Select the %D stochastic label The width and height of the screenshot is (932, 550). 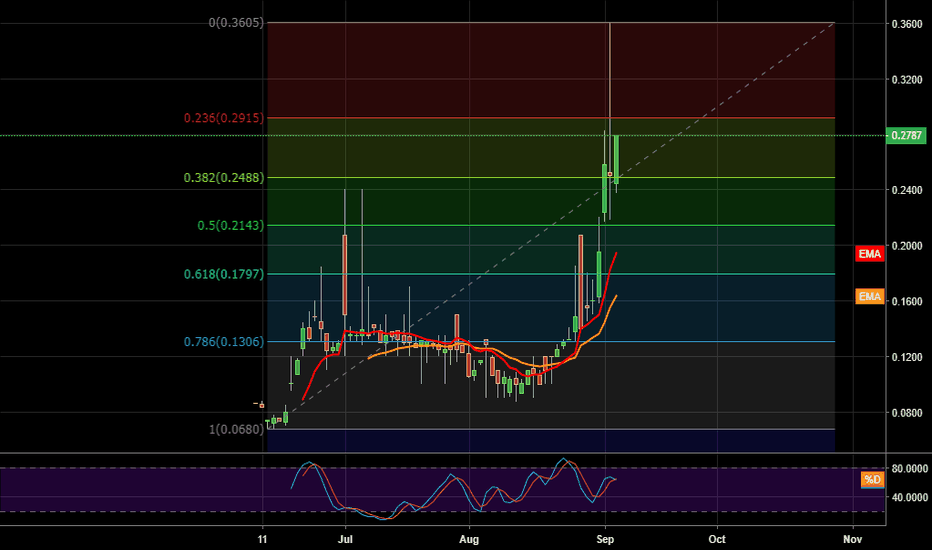tap(873, 479)
